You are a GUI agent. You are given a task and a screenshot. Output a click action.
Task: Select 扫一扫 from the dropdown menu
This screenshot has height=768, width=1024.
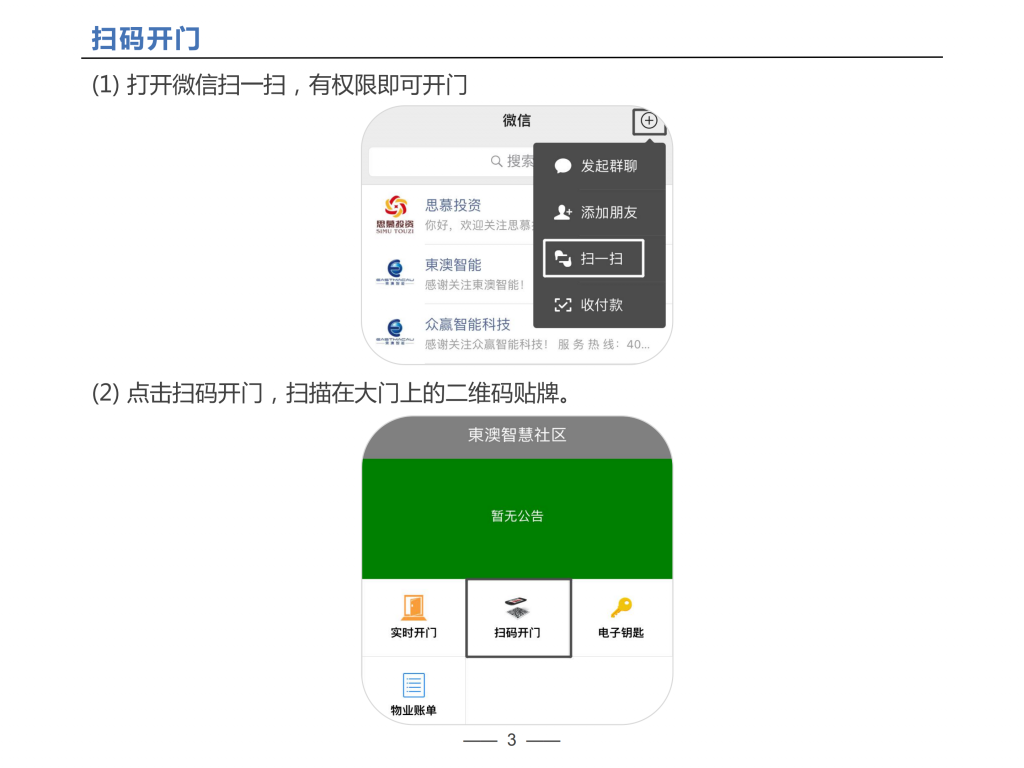594,259
